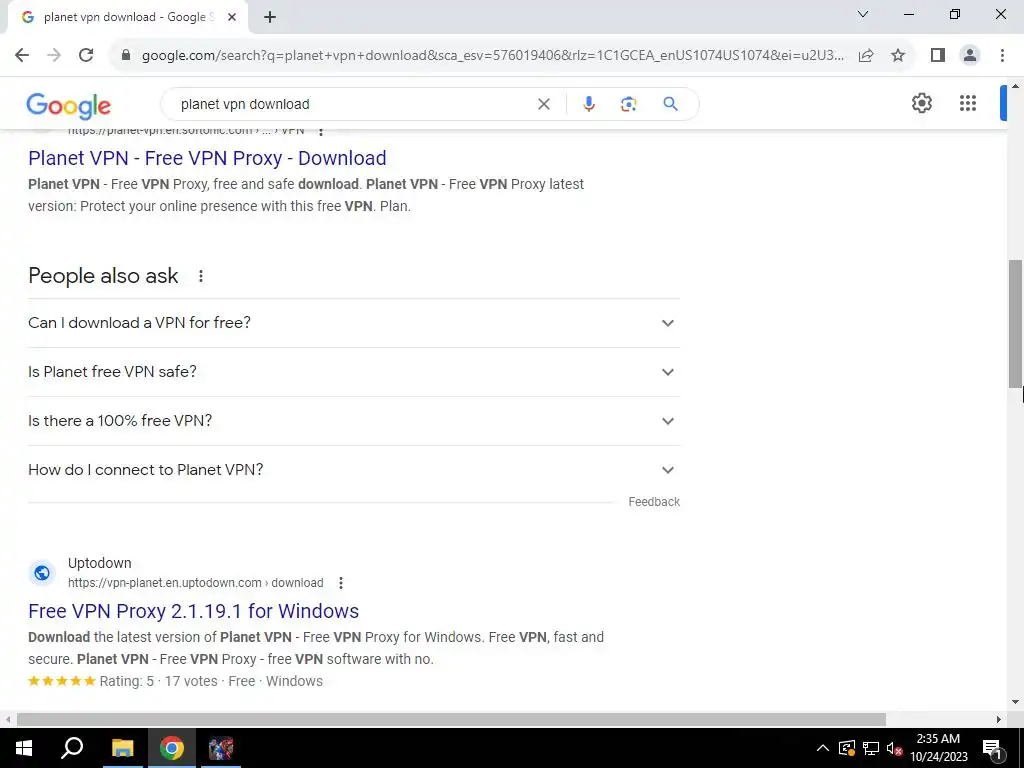Open People also ask options menu

(x=200, y=276)
